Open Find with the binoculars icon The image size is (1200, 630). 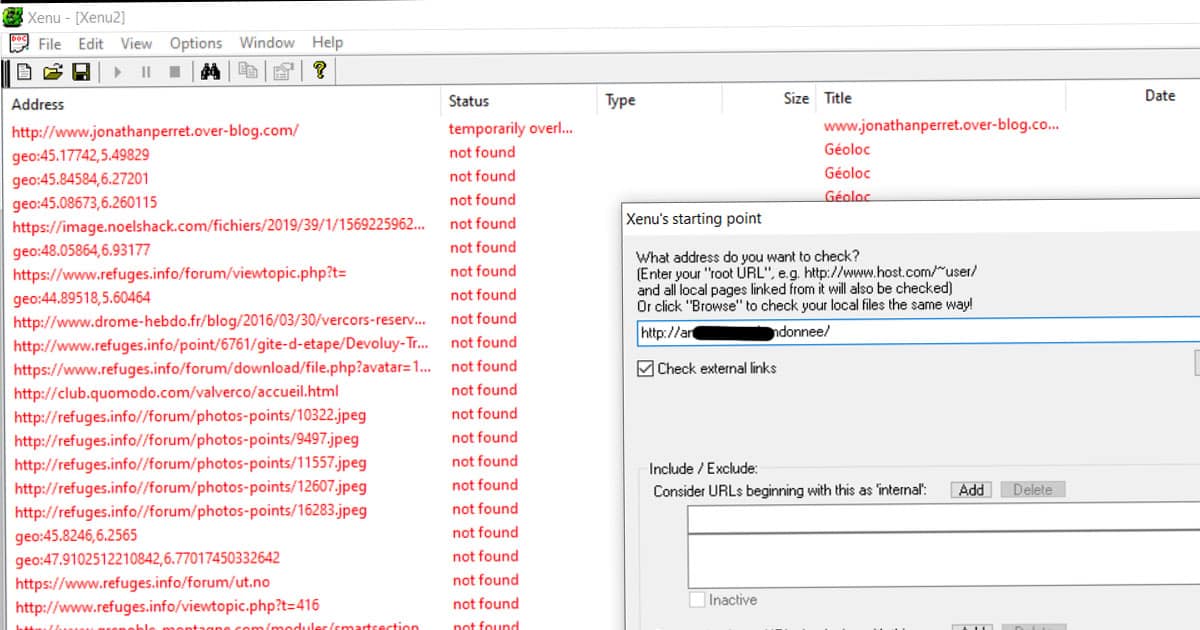[x=210, y=72]
